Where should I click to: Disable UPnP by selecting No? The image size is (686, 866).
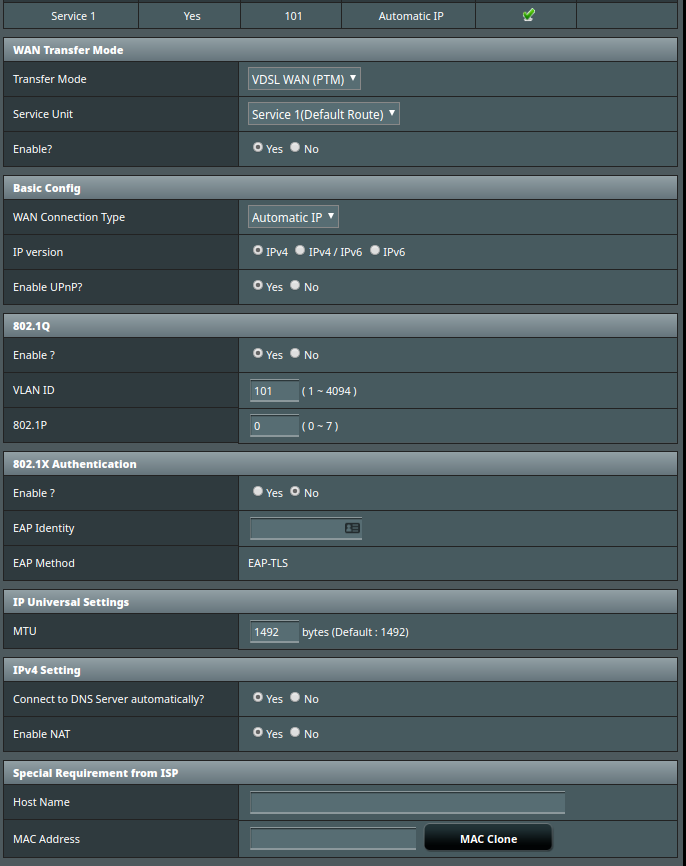point(295,286)
